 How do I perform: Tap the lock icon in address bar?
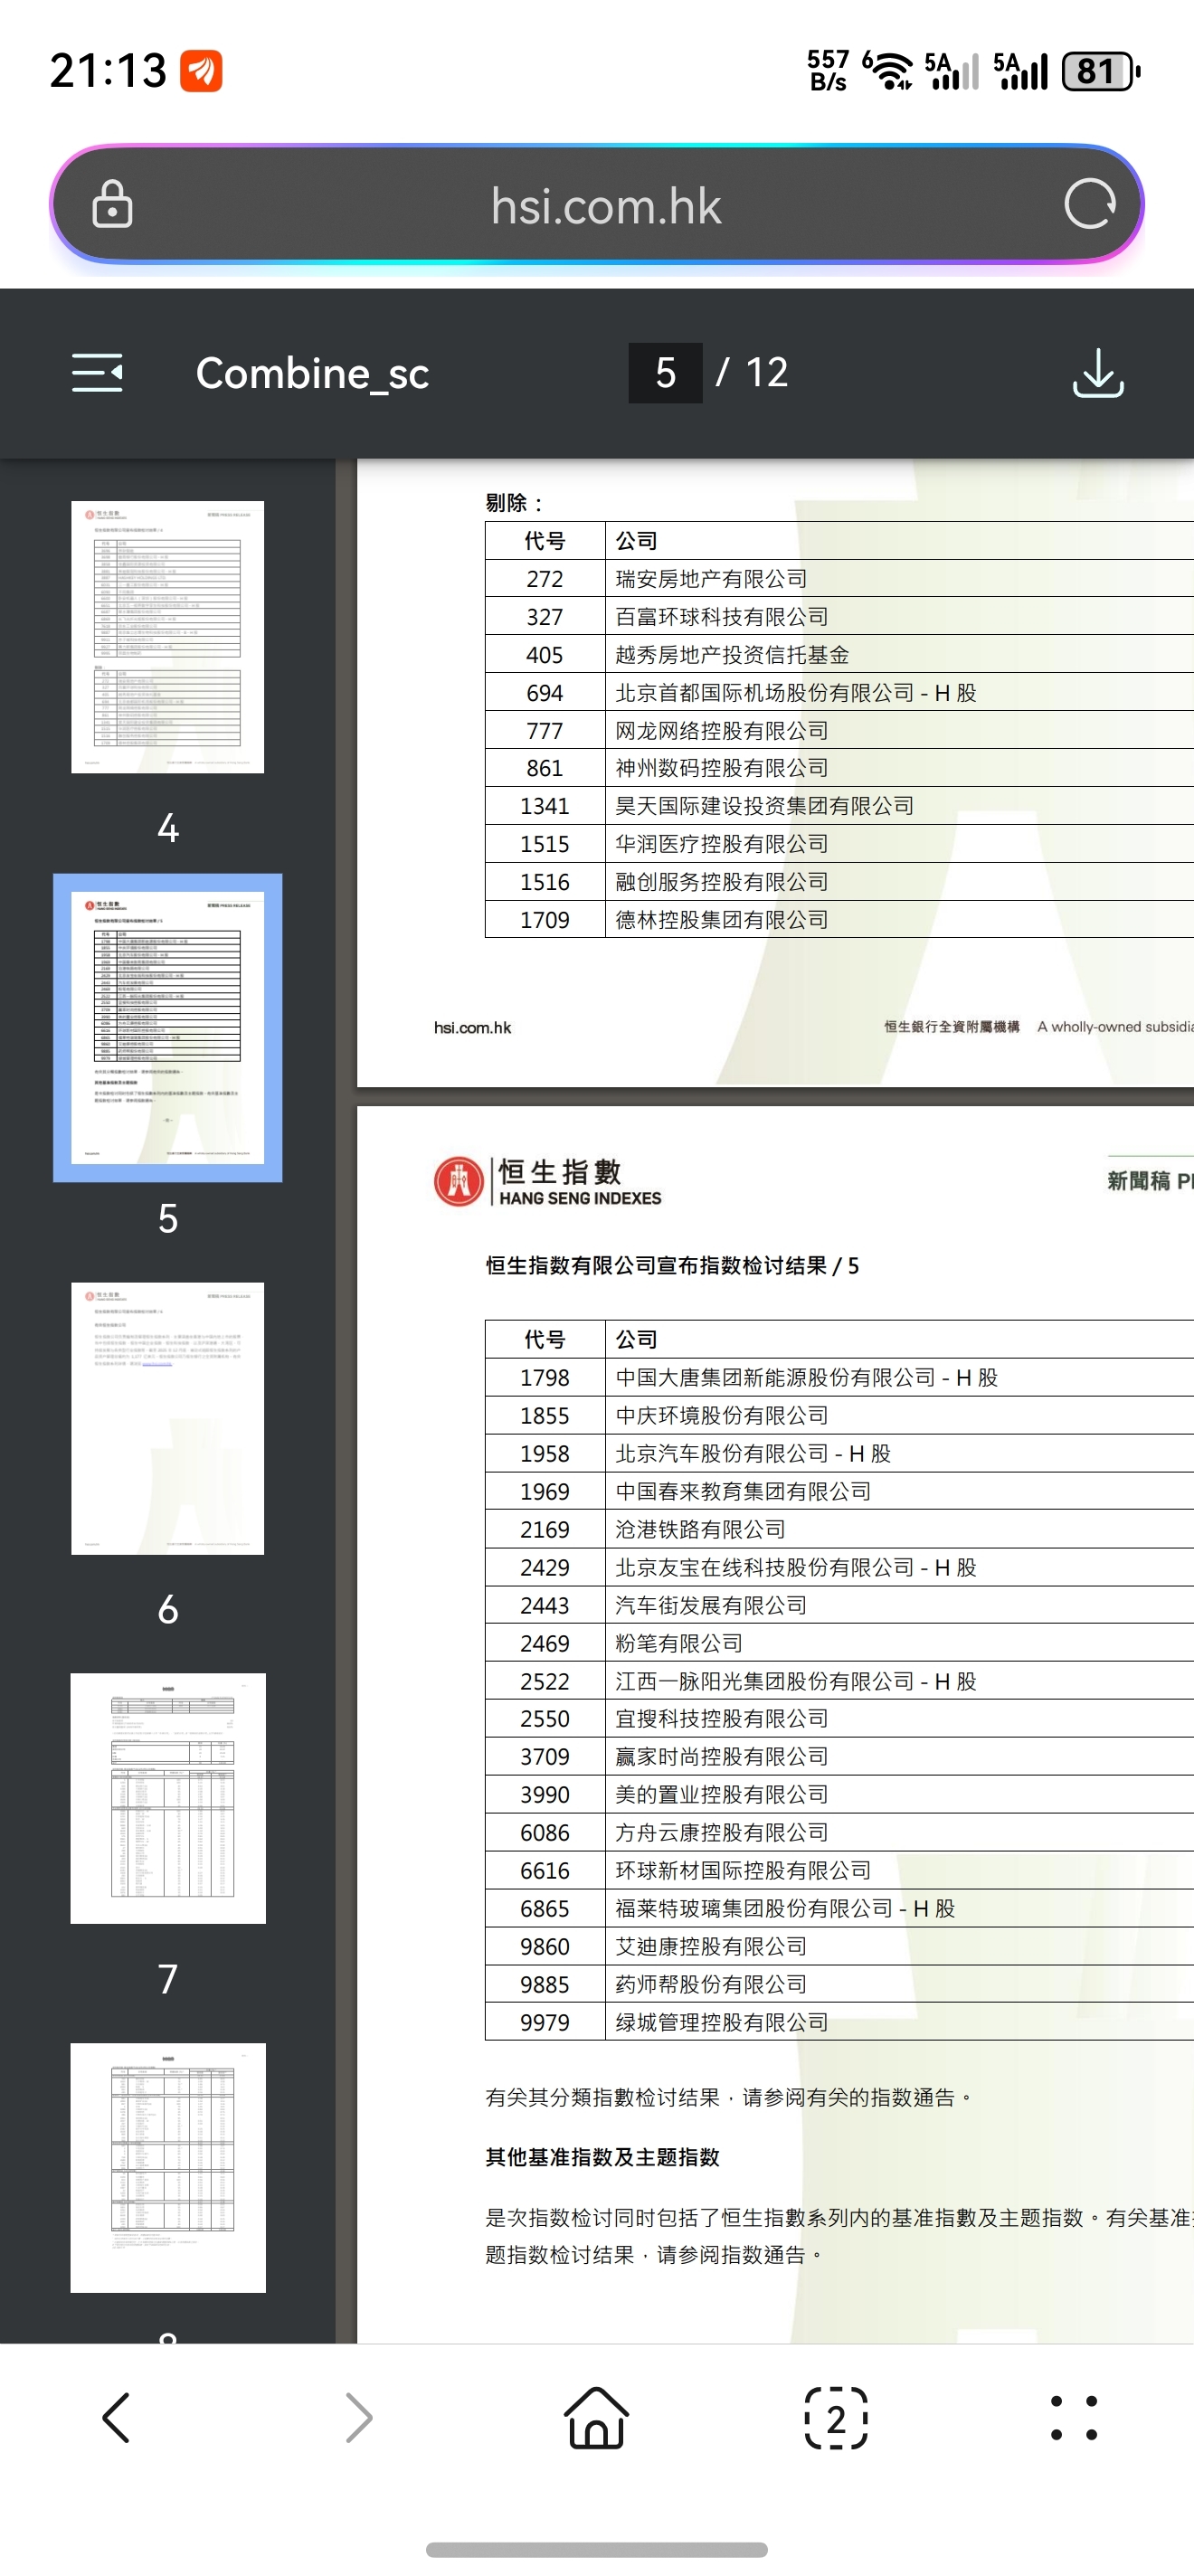(x=112, y=204)
